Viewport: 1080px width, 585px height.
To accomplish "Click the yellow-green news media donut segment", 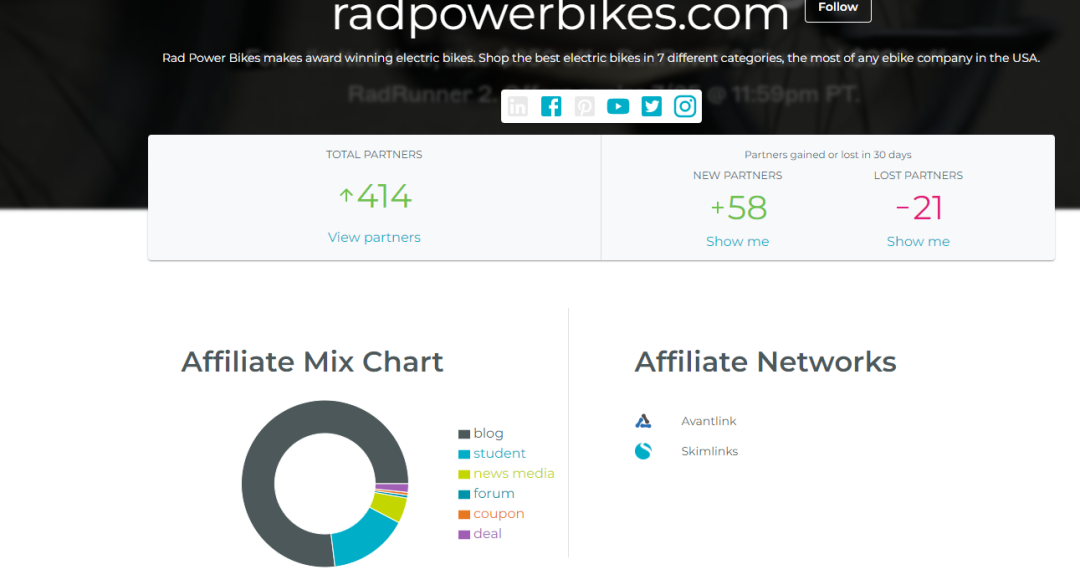I will (x=390, y=506).
